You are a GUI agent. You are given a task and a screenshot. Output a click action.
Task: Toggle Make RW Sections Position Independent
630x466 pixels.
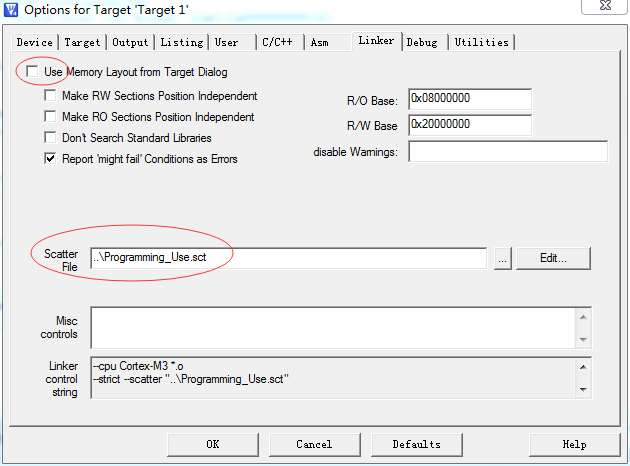pyautogui.click(x=50, y=96)
